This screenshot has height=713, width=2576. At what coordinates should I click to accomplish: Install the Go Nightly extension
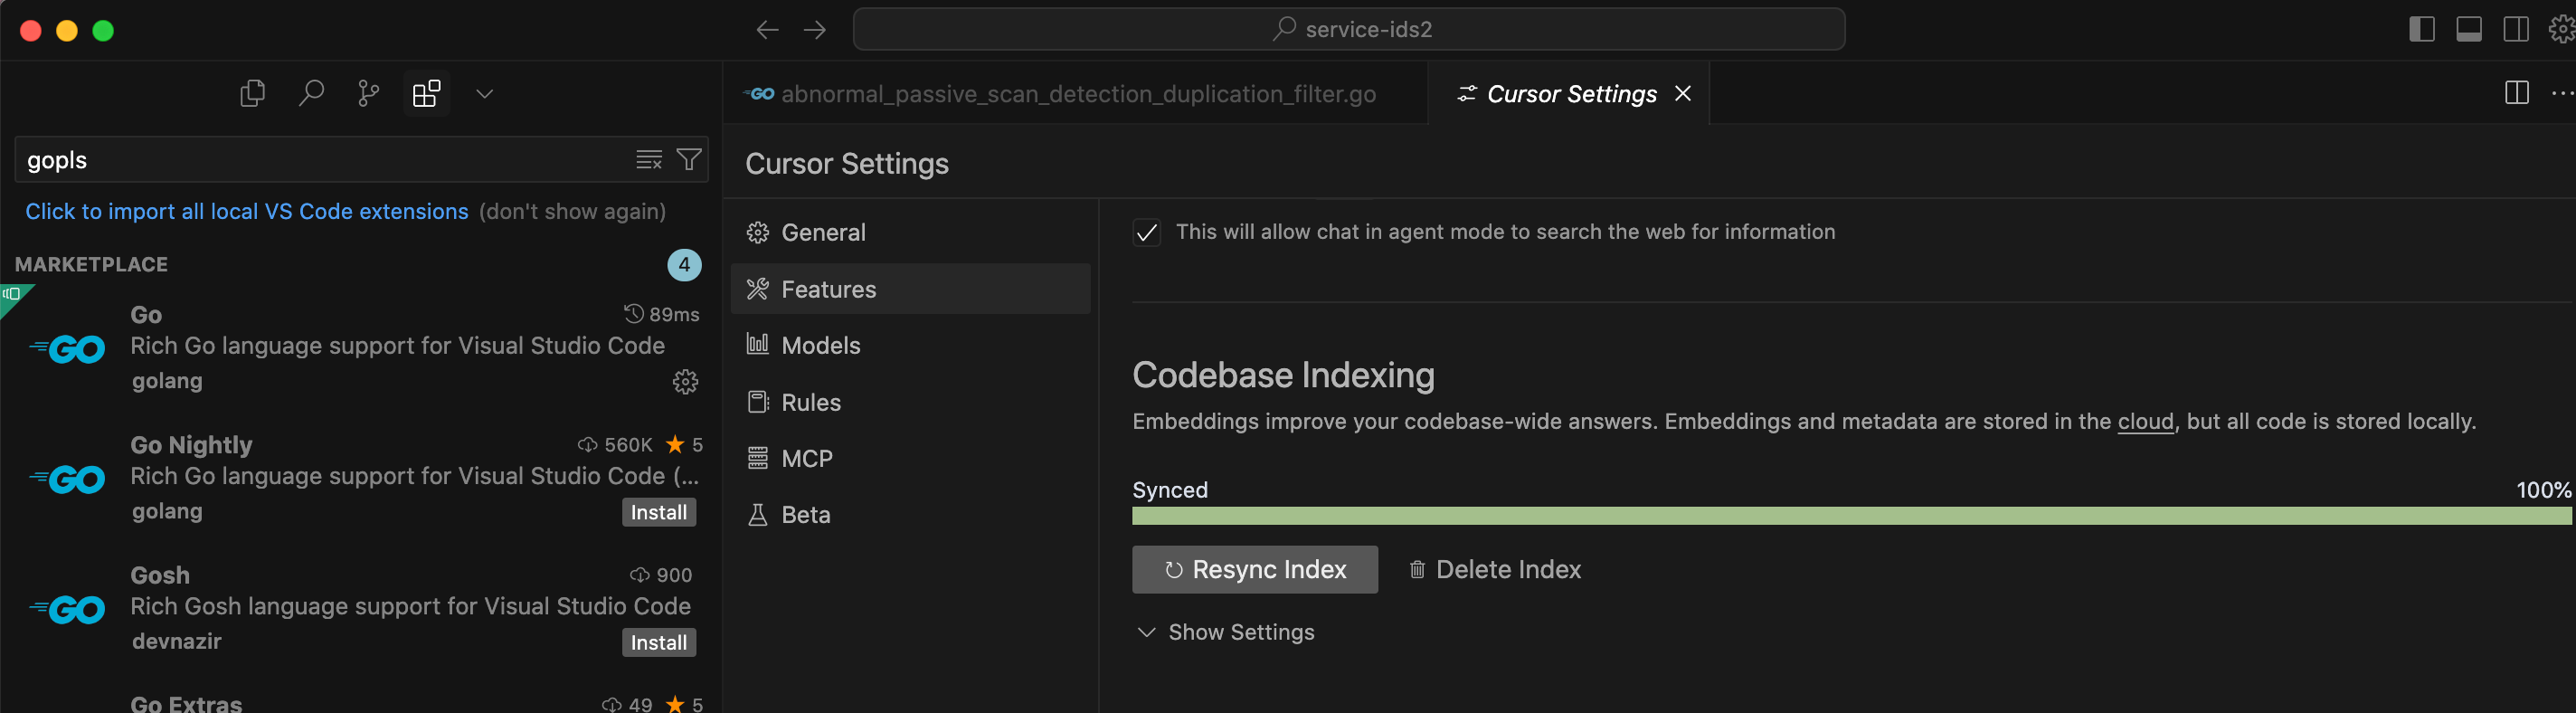click(x=658, y=513)
